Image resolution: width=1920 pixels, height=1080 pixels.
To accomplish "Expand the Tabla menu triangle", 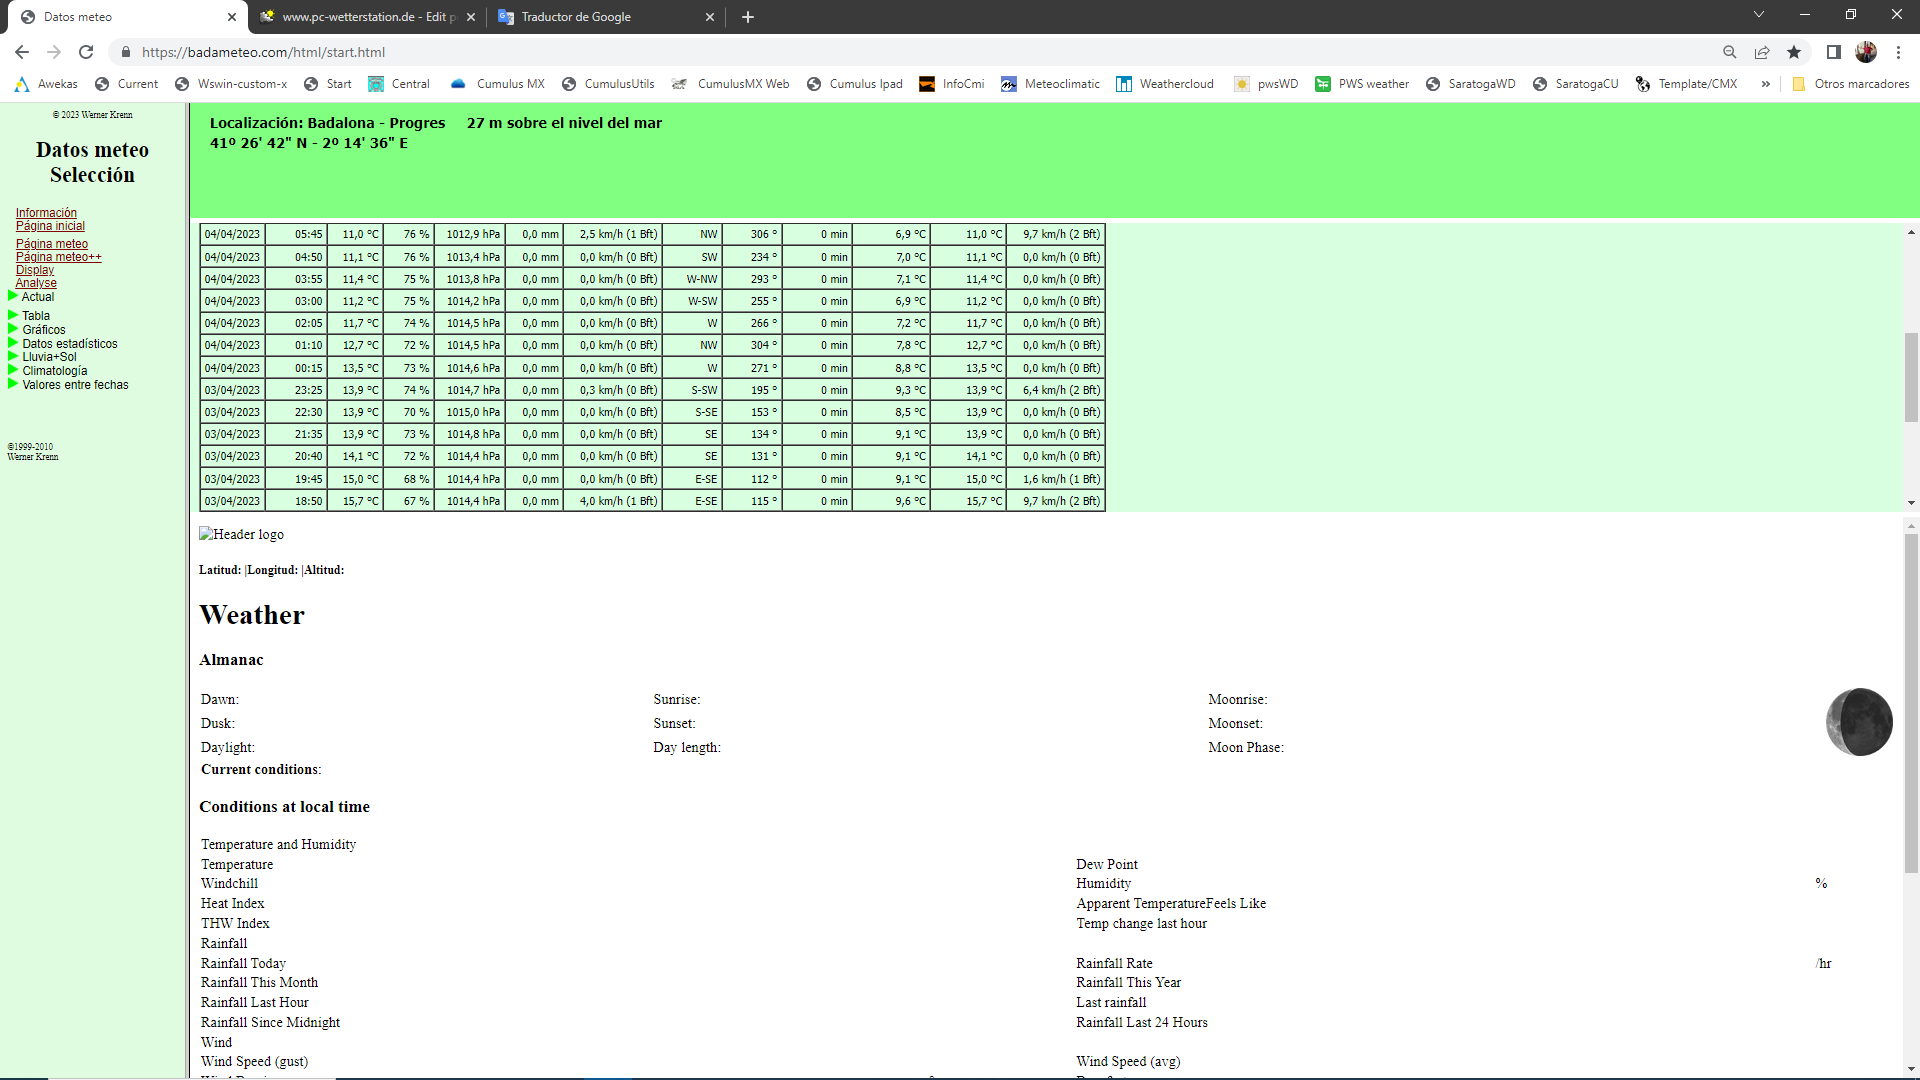I will pos(13,315).
